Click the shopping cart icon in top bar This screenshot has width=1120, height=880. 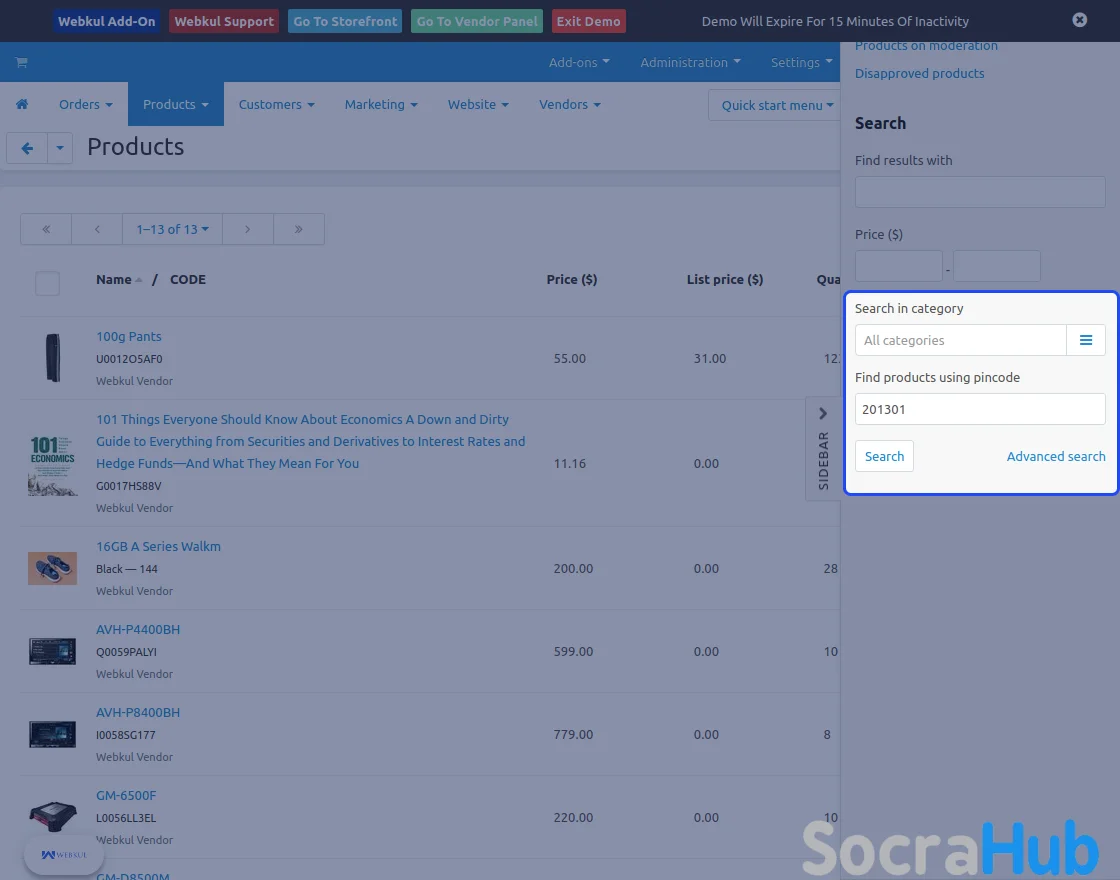coord(21,62)
